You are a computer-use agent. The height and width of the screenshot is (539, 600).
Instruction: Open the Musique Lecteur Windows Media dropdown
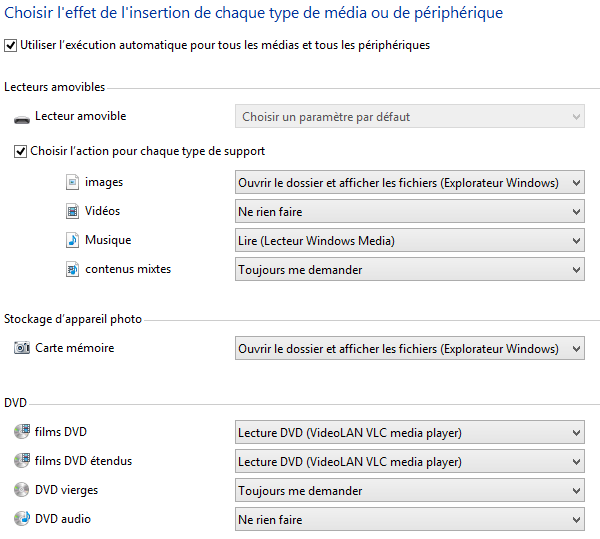click(x=410, y=240)
